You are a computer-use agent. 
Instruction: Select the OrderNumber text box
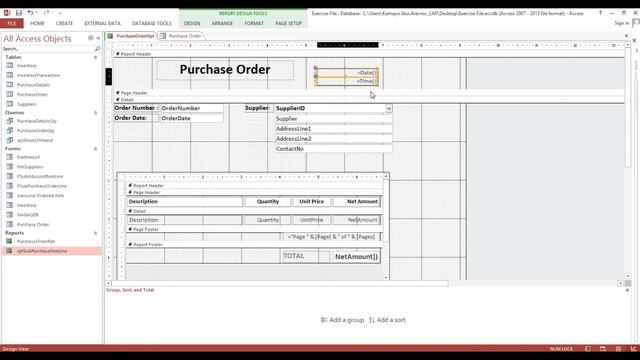(x=191, y=108)
